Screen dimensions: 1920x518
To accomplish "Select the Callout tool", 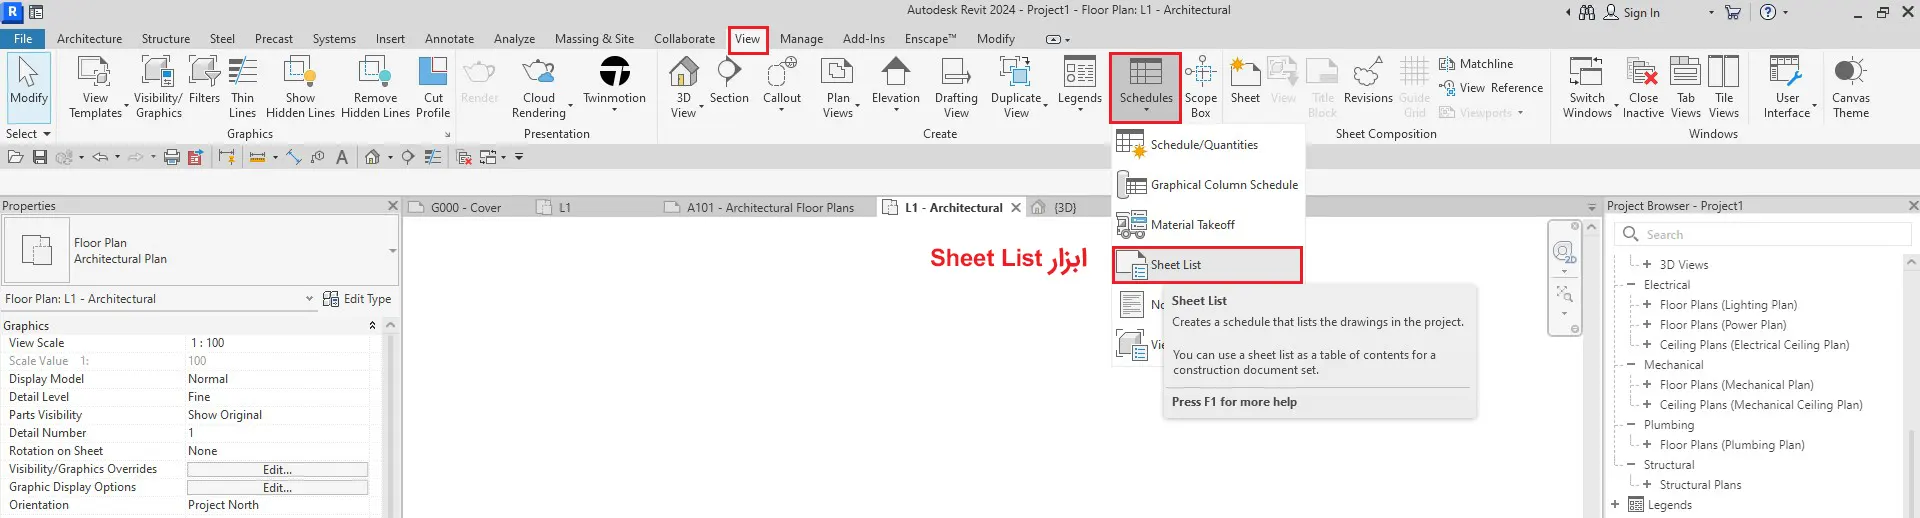I will [x=782, y=83].
